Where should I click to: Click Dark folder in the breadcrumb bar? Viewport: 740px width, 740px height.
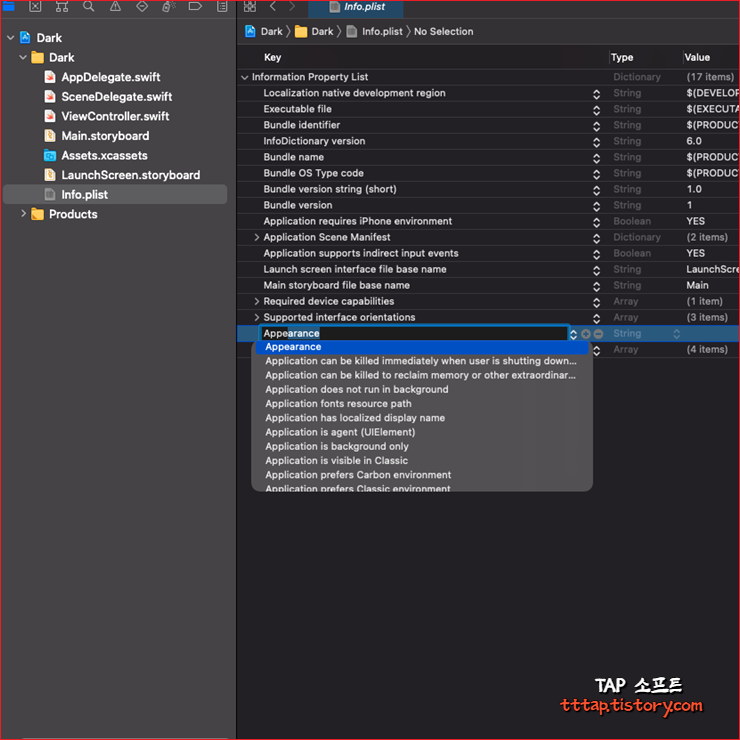pos(314,32)
